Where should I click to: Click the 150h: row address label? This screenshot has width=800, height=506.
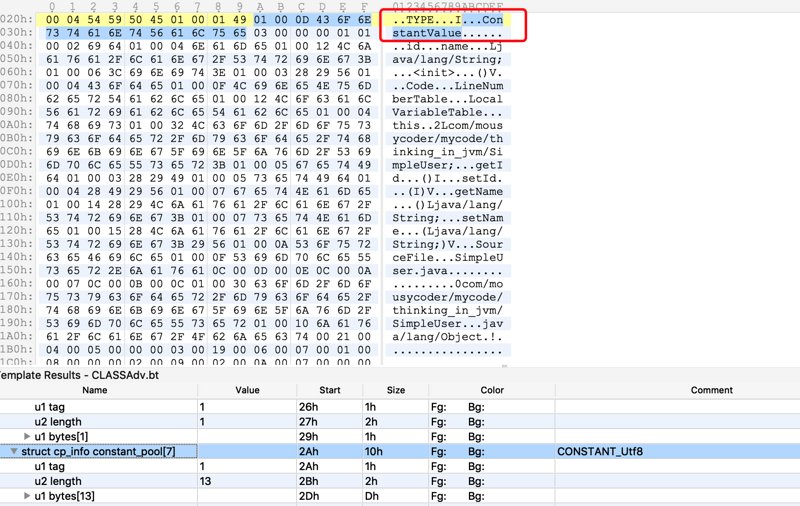[x=17, y=270]
